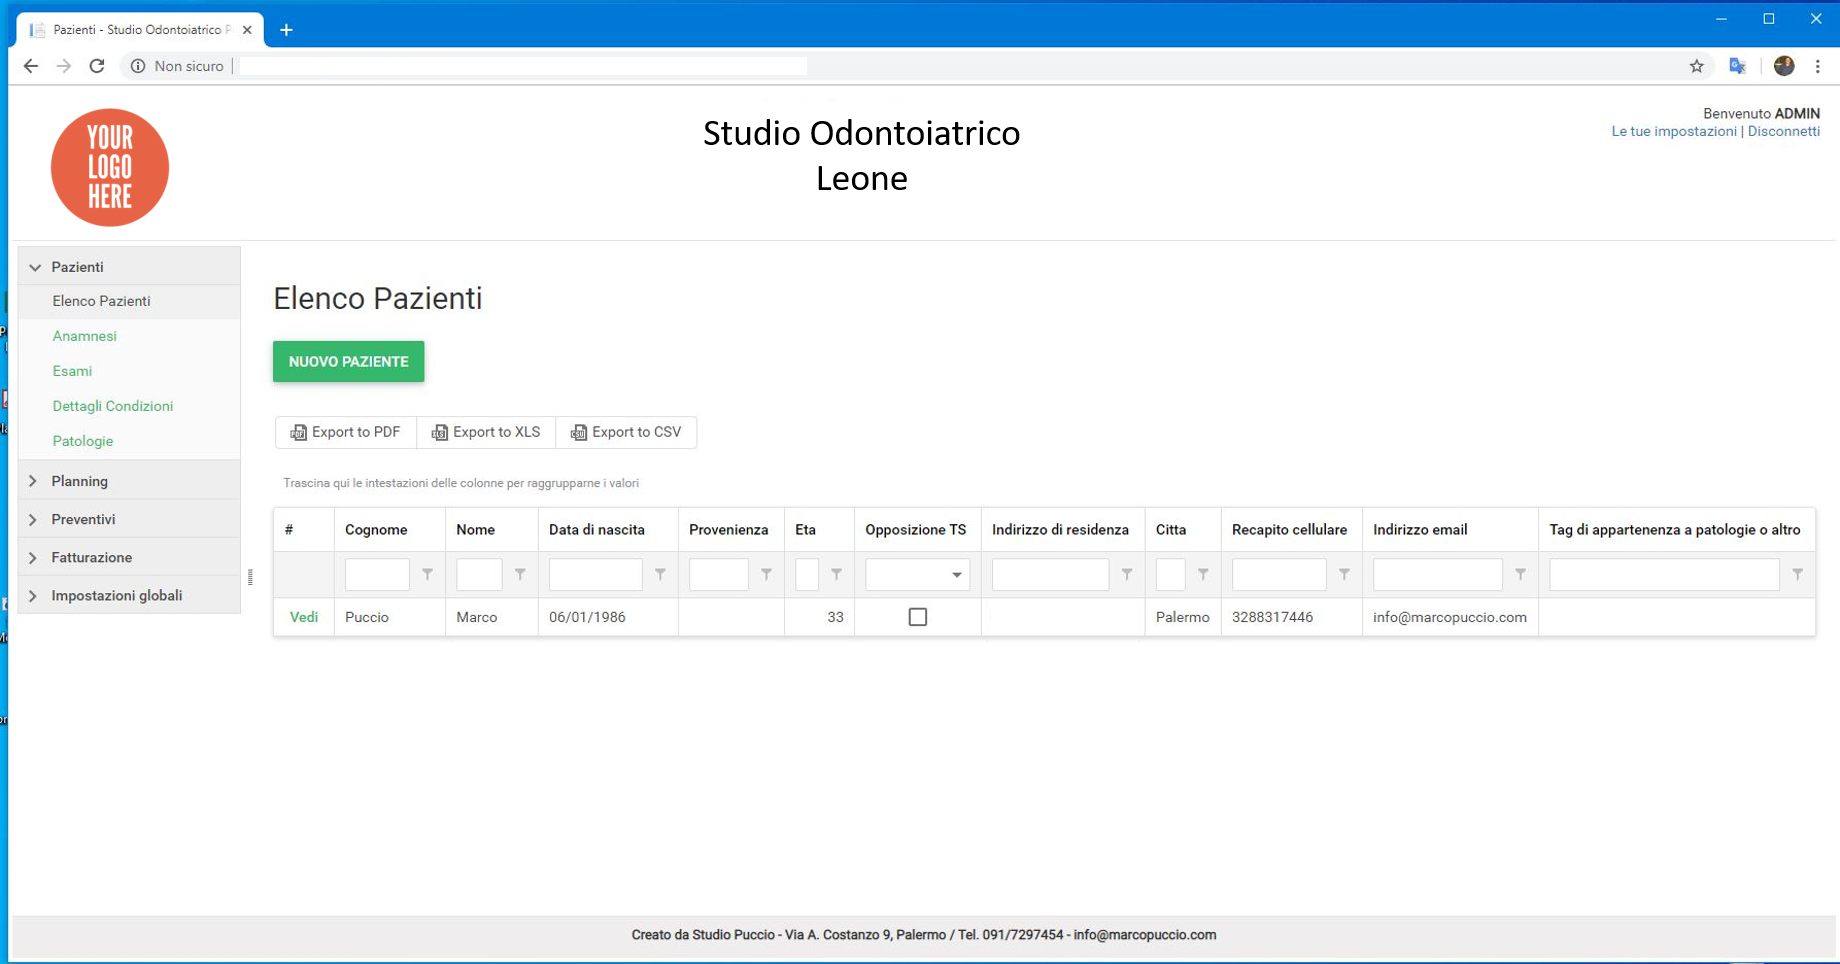Open 'Le tue impostazioni' link
Image resolution: width=1840 pixels, height=964 pixels.
[x=1674, y=131]
